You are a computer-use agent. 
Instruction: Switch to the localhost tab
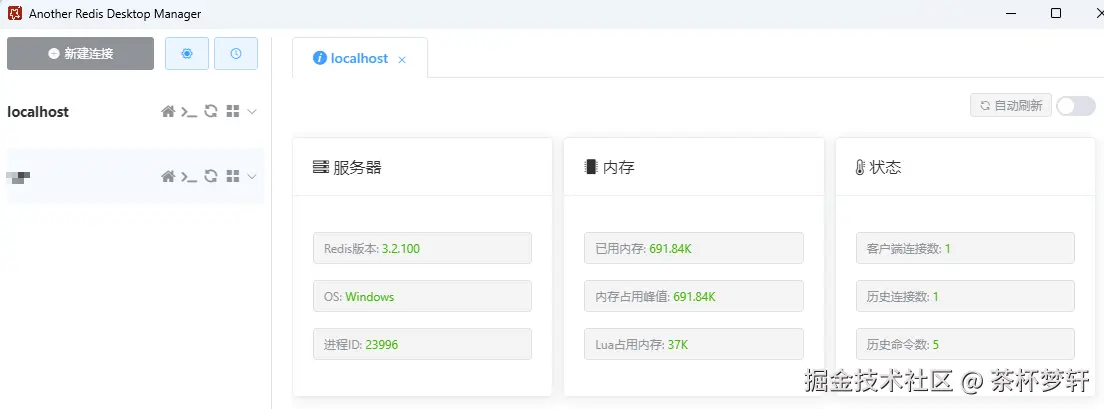(x=359, y=58)
